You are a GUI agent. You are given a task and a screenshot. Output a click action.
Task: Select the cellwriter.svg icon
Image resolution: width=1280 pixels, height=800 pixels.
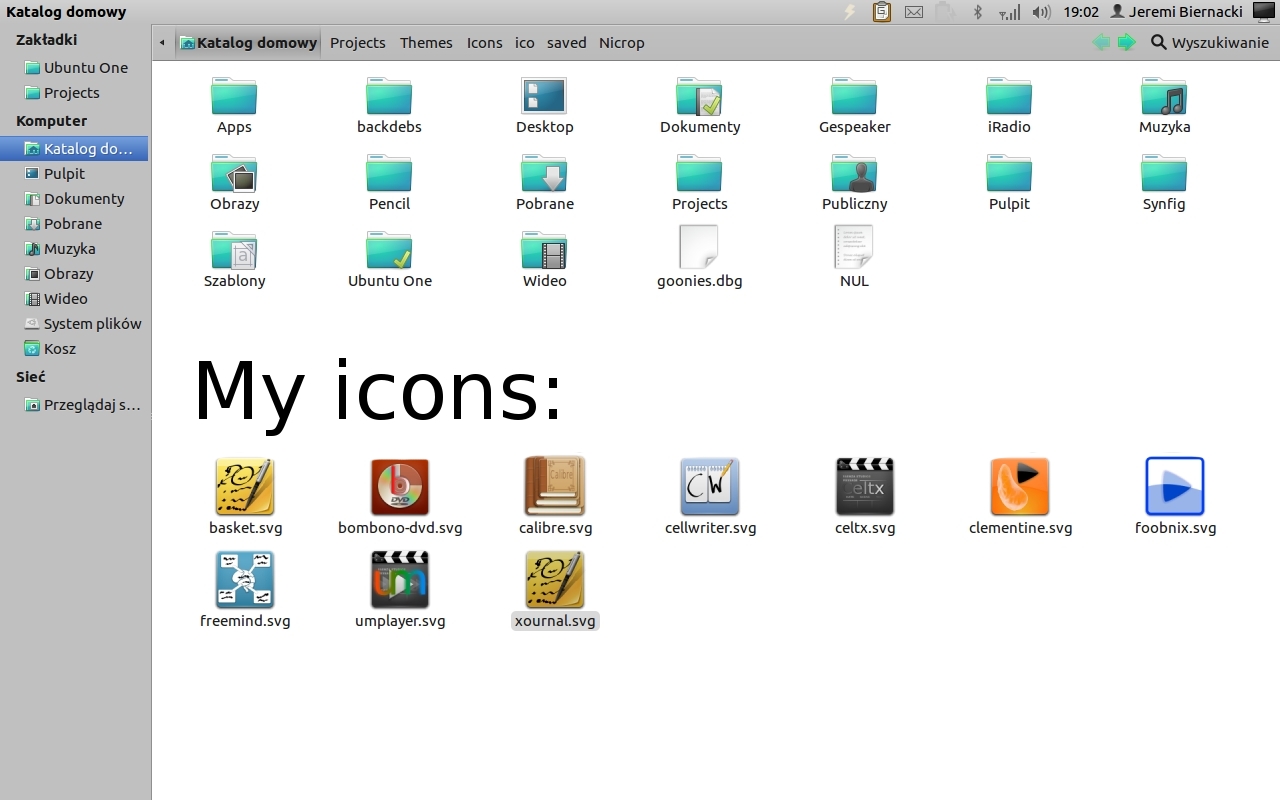point(710,487)
